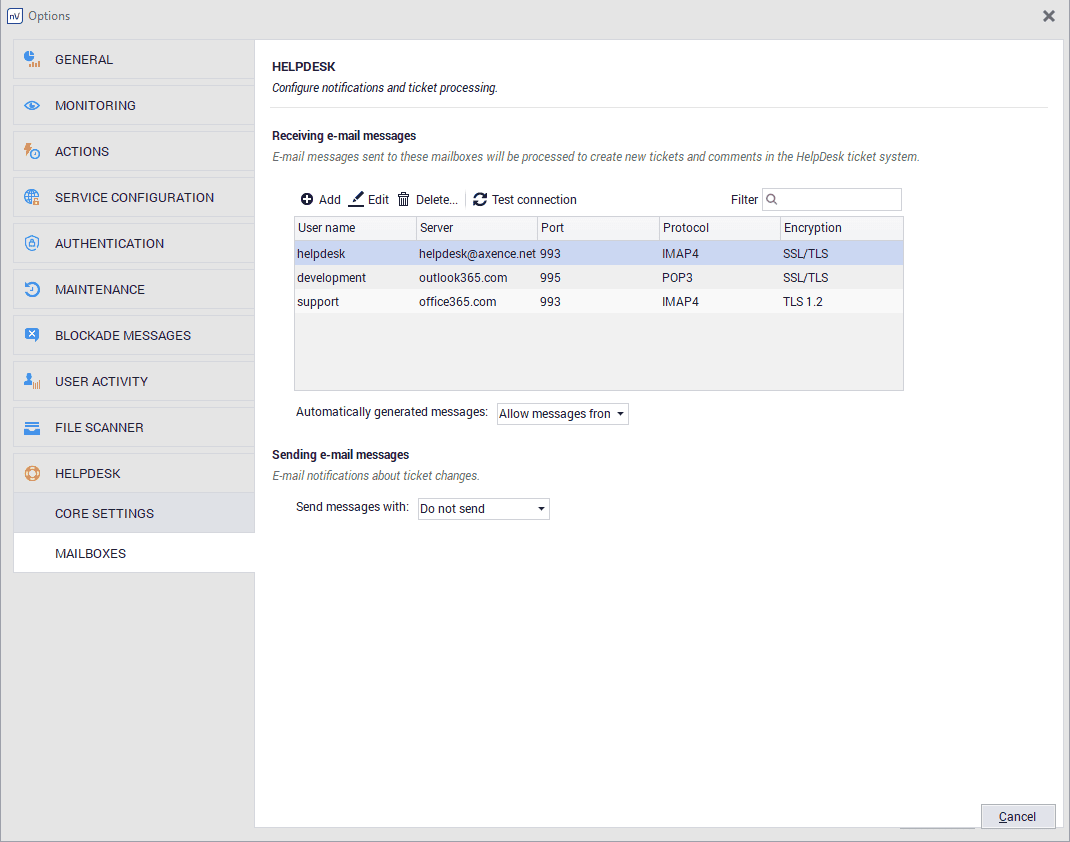Screen dimensions: 1070x842
Task: Add a new mailbox
Action: coord(320,199)
